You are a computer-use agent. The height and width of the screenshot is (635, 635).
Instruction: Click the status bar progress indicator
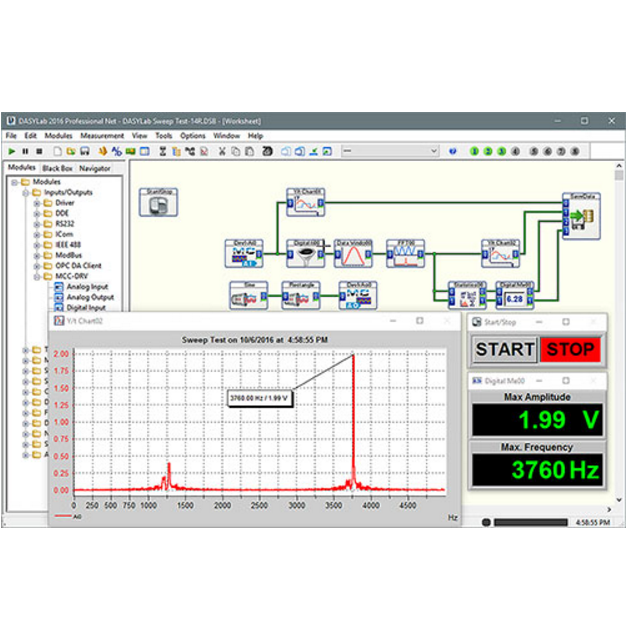tap(531, 522)
